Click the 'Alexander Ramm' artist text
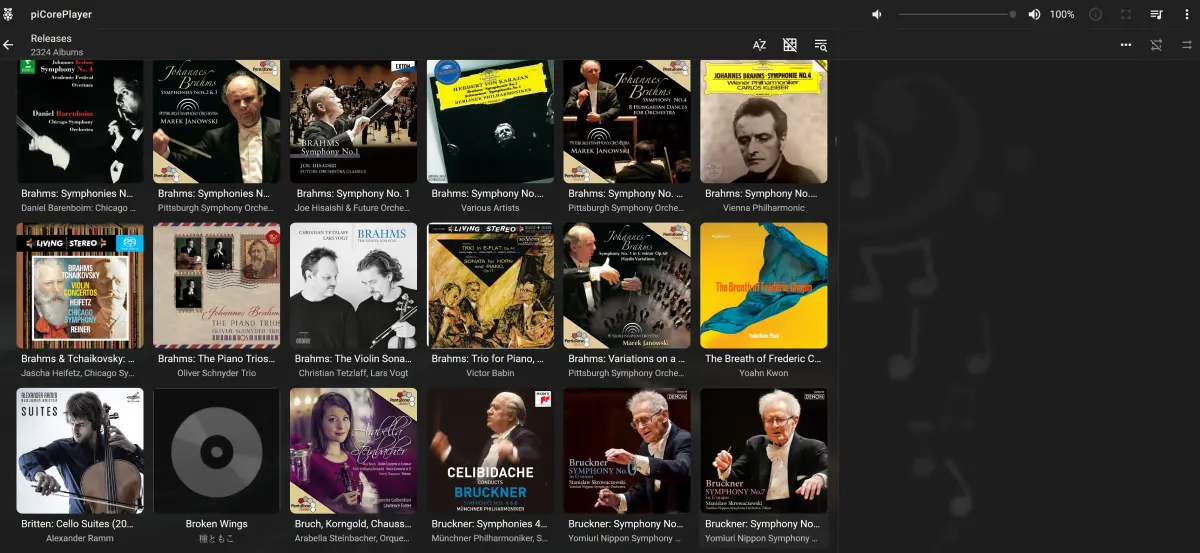Screen dimensions: 1200x553 tap(79, 538)
